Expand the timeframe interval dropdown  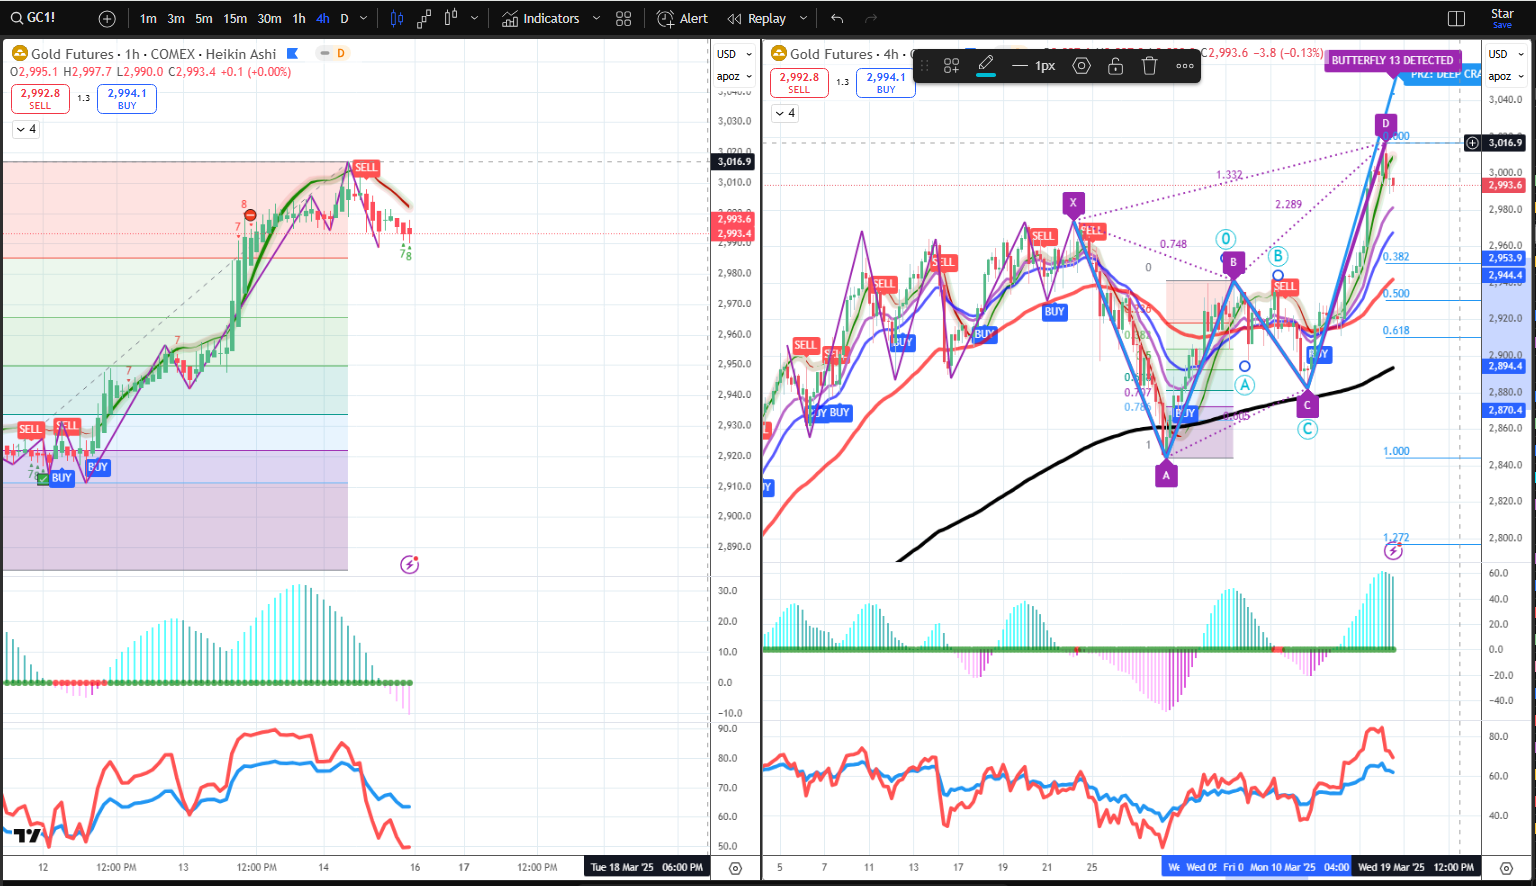pyautogui.click(x=363, y=18)
